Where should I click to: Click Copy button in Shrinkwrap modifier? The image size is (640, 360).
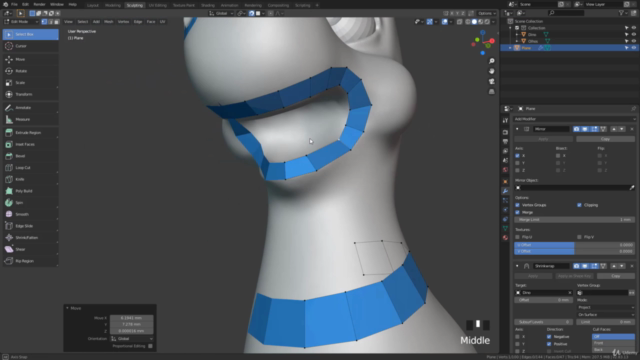616,276
